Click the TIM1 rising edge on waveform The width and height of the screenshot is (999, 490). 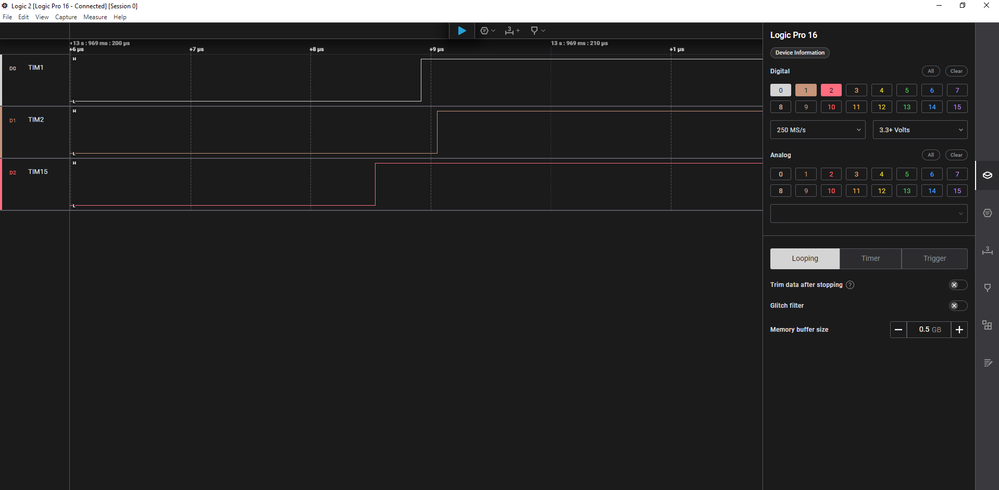(421, 80)
